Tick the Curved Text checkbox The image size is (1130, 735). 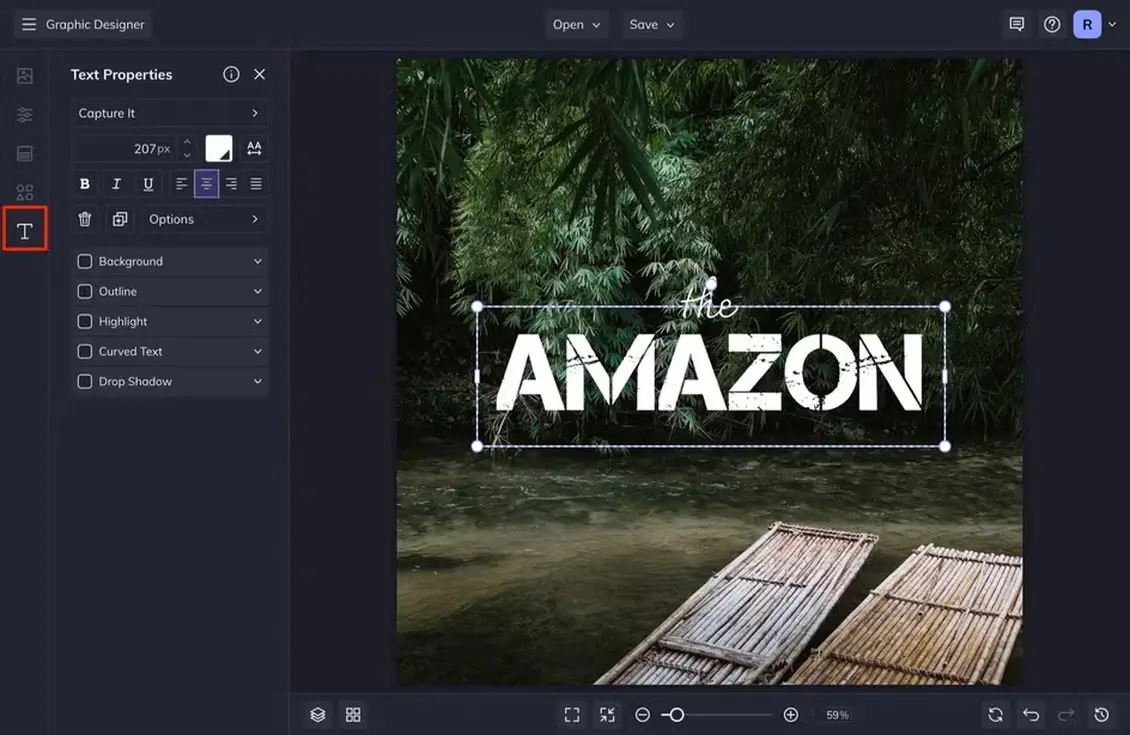(85, 352)
